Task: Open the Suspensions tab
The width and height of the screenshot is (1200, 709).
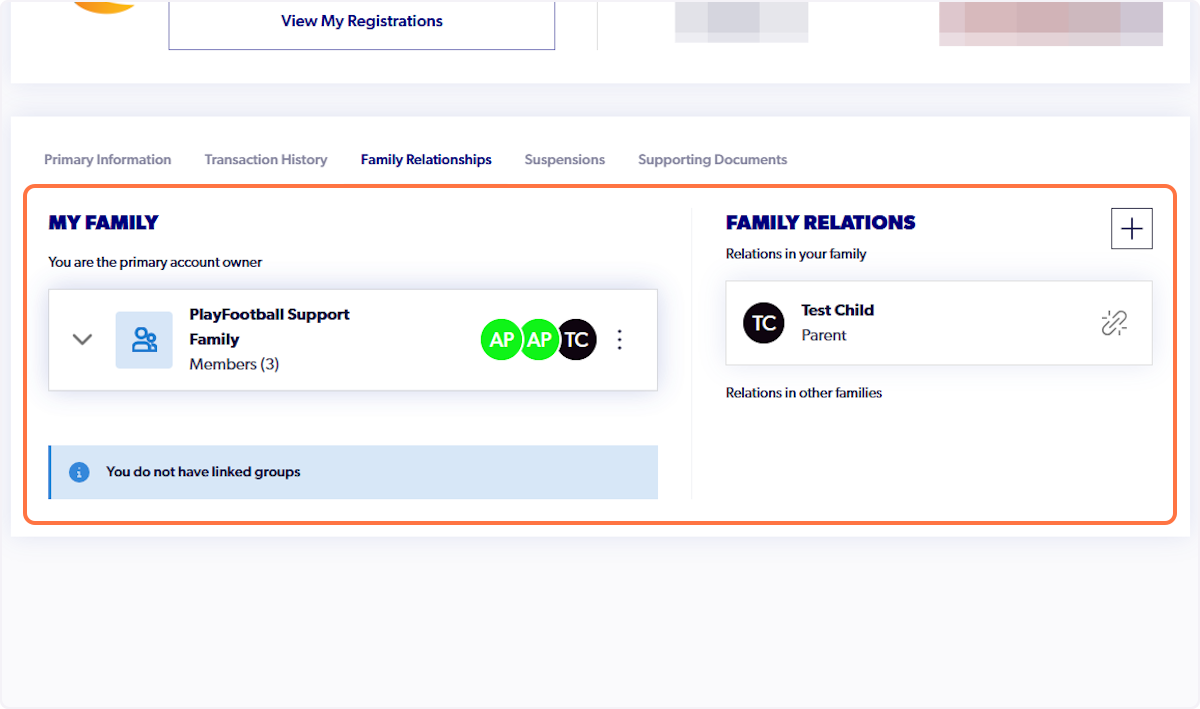Action: click(564, 159)
